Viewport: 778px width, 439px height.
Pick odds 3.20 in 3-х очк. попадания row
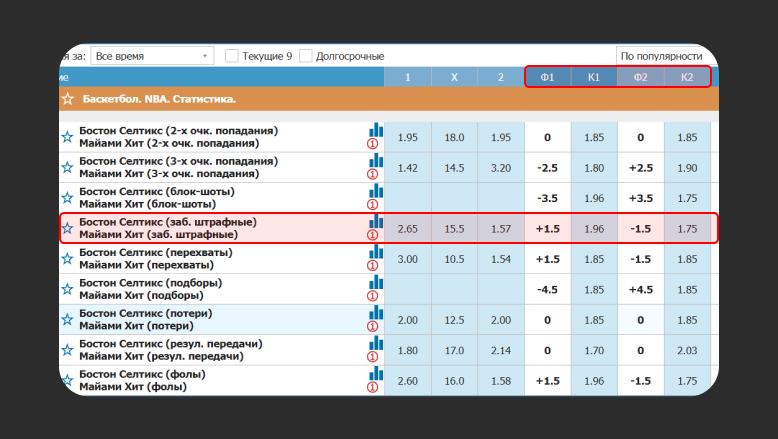click(x=500, y=168)
